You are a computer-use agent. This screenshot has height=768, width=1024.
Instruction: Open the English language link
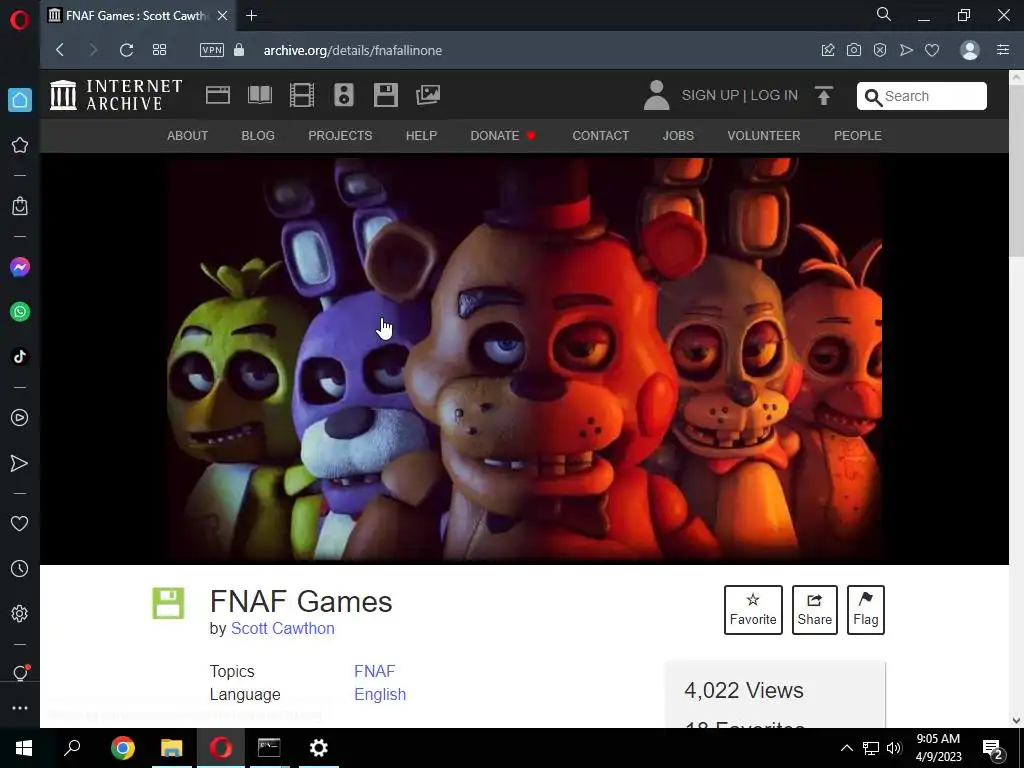pos(380,694)
